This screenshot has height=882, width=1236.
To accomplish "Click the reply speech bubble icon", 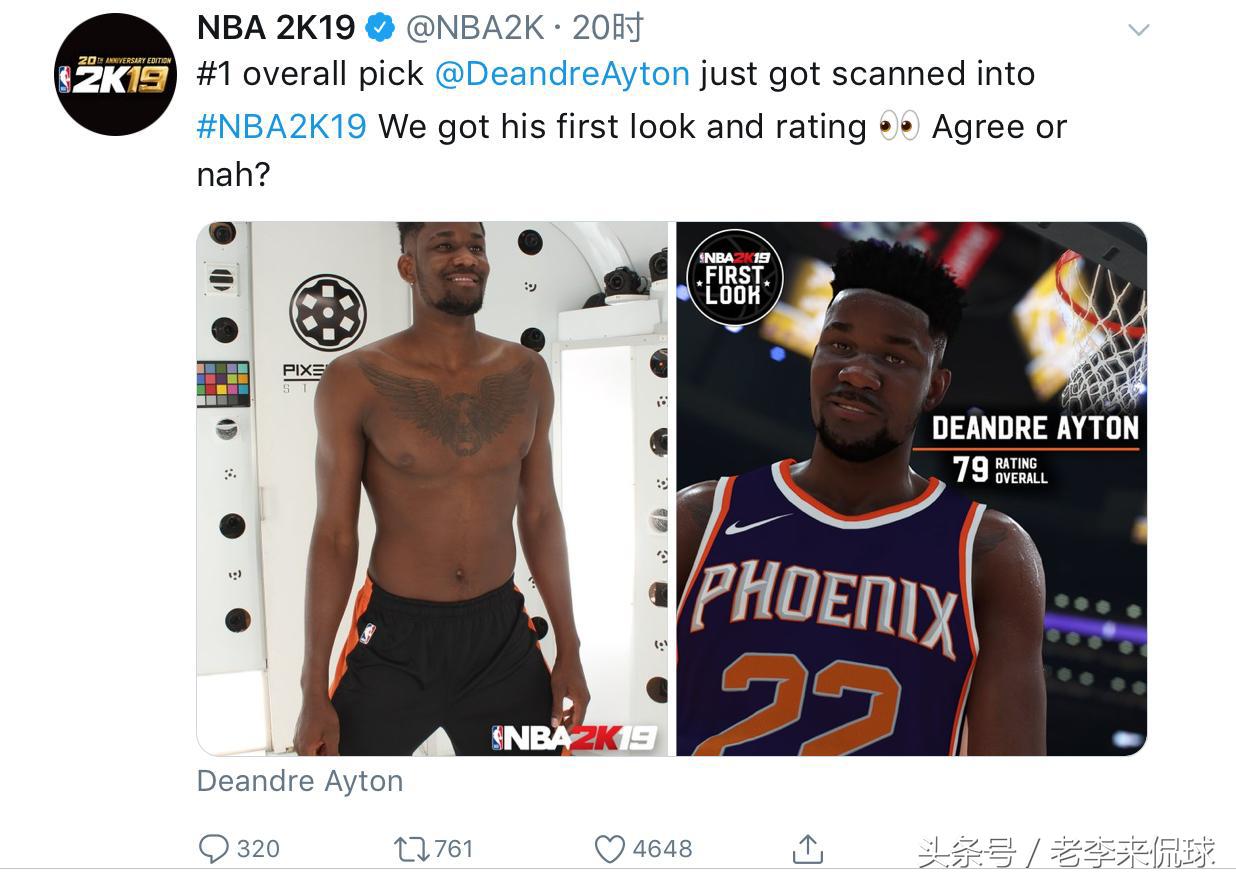I will [213, 849].
